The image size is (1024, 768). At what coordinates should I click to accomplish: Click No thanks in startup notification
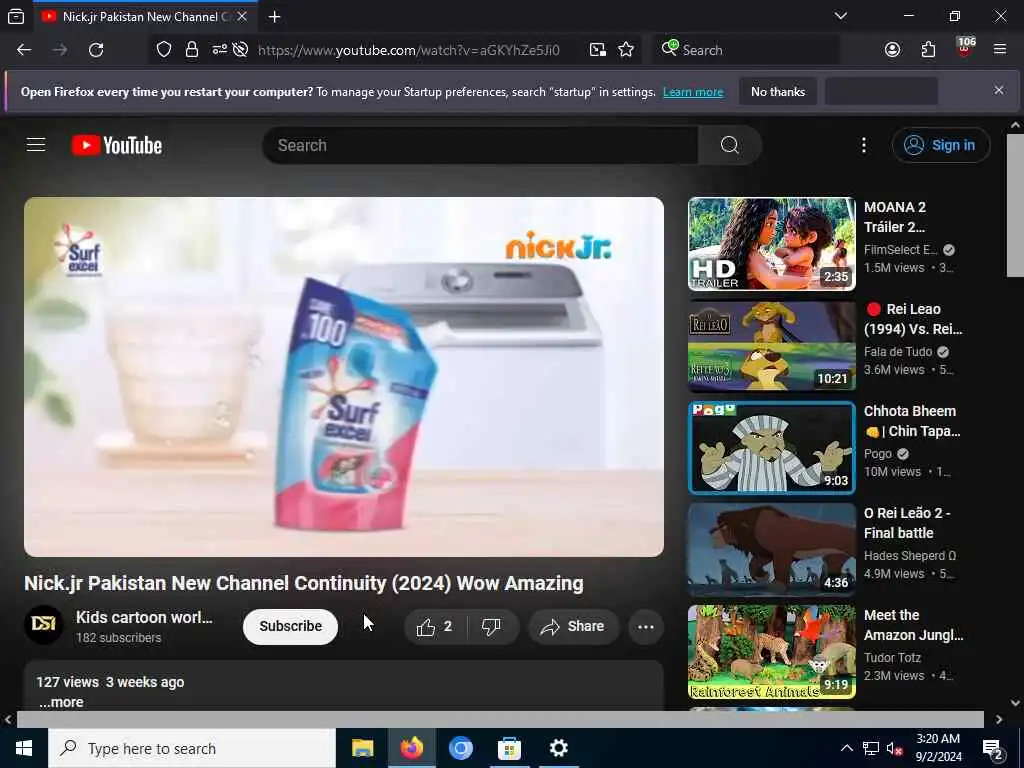click(778, 92)
